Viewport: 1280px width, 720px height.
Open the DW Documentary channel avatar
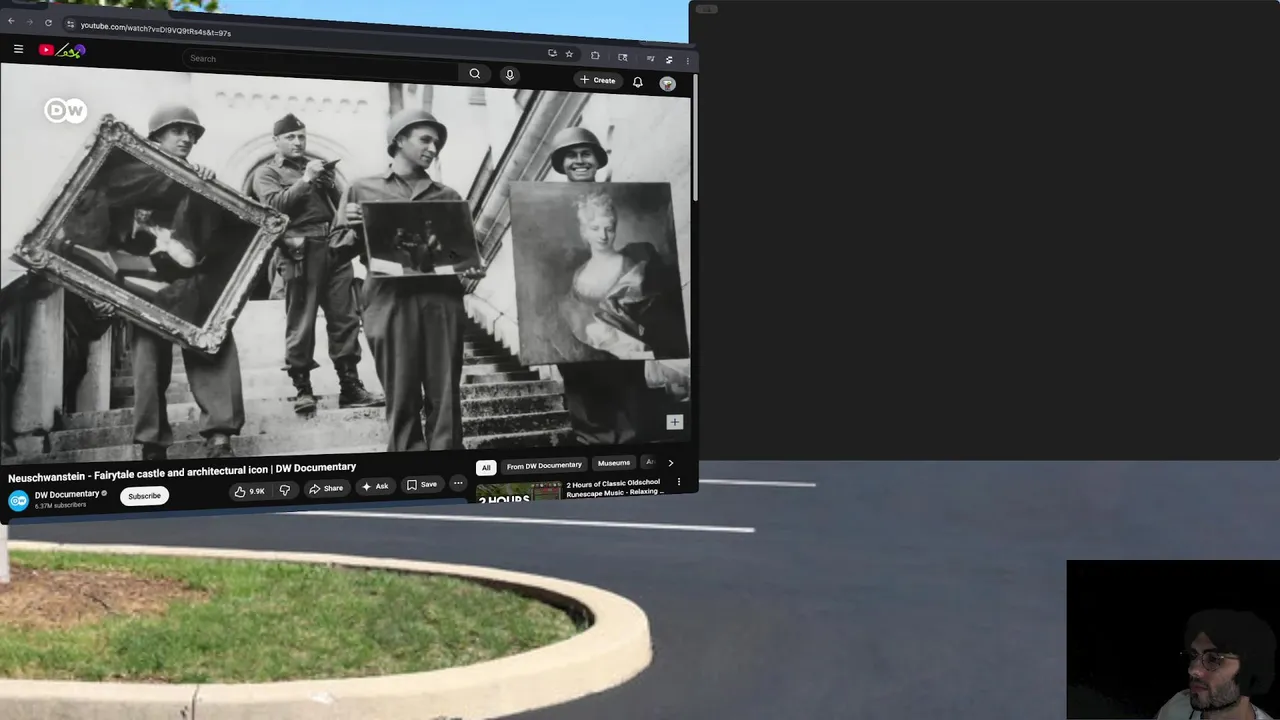pyautogui.click(x=18, y=501)
